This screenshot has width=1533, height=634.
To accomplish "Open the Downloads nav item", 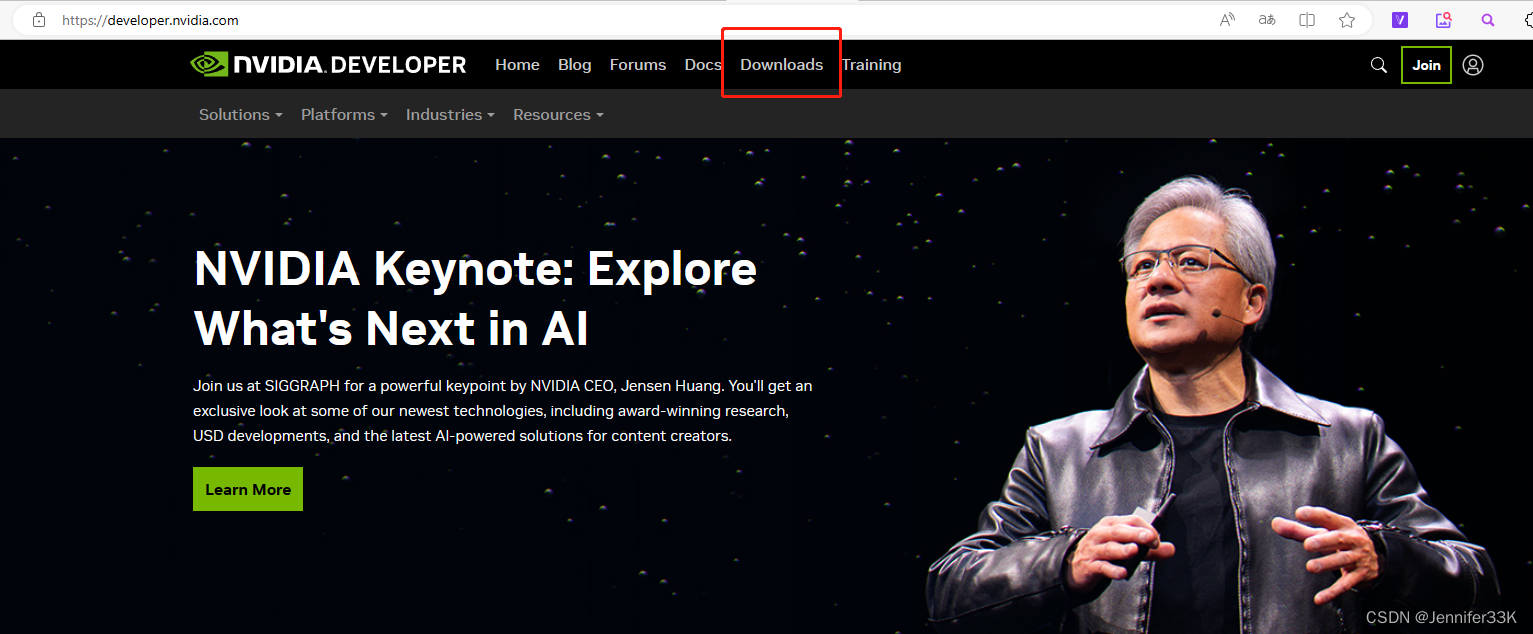I will [782, 65].
